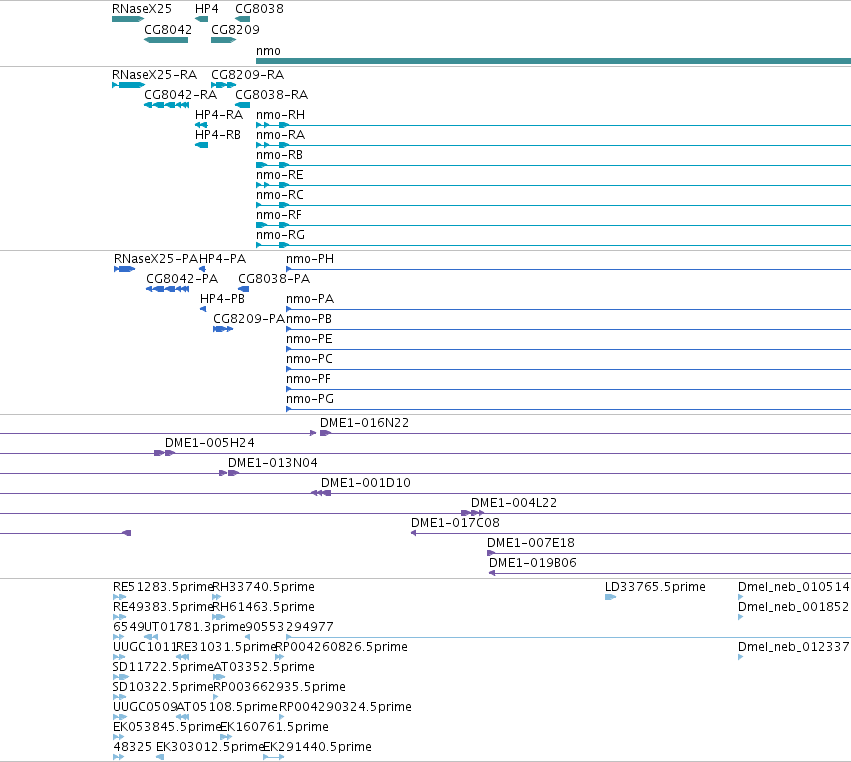Click the nmo-RA transcript label

(280, 135)
